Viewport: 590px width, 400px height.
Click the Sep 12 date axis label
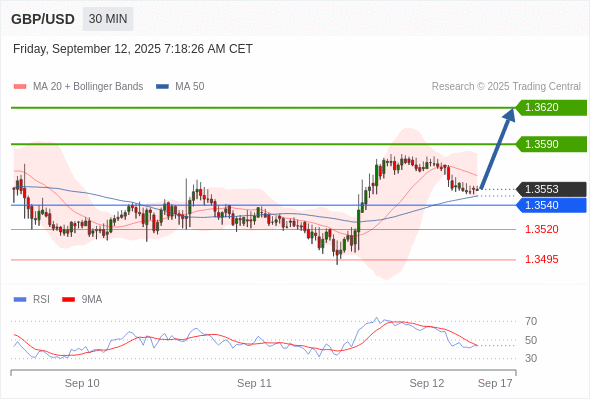click(427, 383)
